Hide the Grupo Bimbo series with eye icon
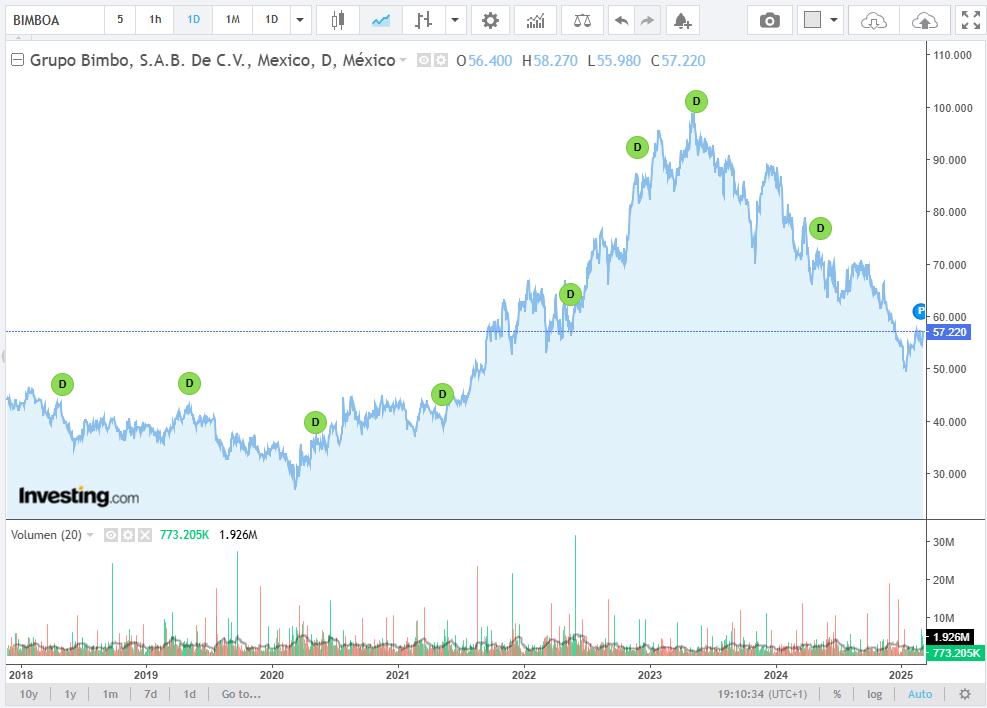The height and width of the screenshot is (708, 987). click(x=424, y=60)
